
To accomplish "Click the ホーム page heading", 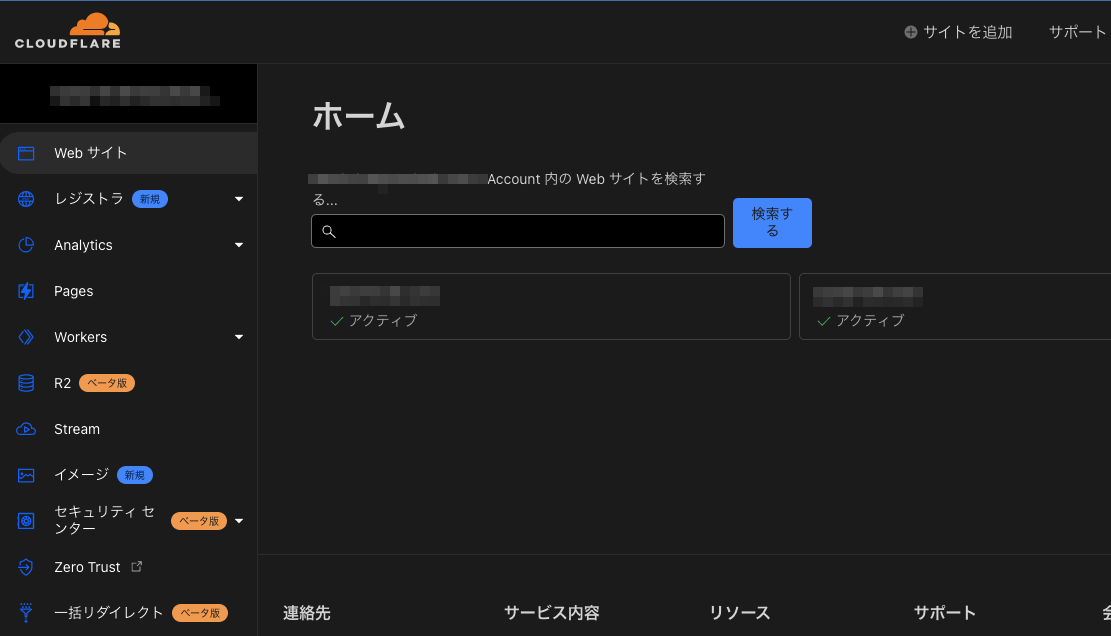I will coord(359,115).
